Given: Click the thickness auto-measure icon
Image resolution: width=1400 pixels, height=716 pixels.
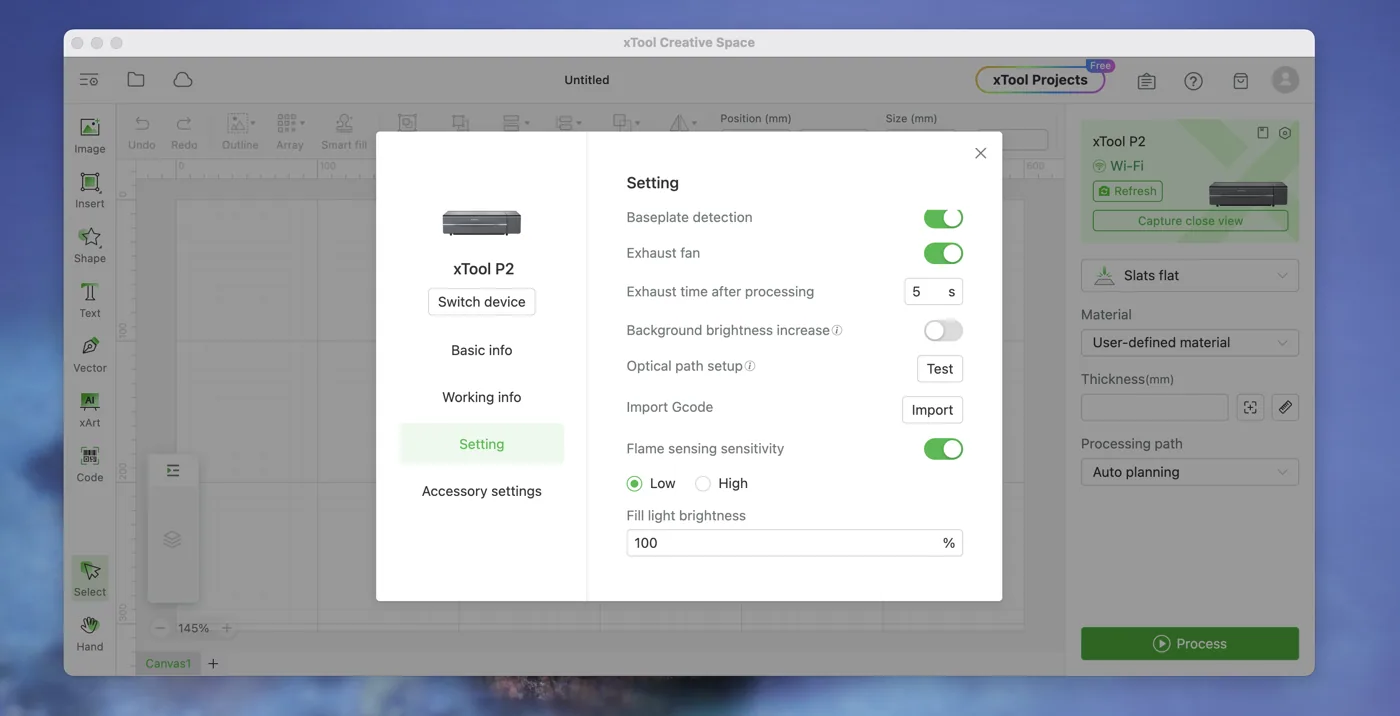Looking at the screenshot, I should 1250,407.
